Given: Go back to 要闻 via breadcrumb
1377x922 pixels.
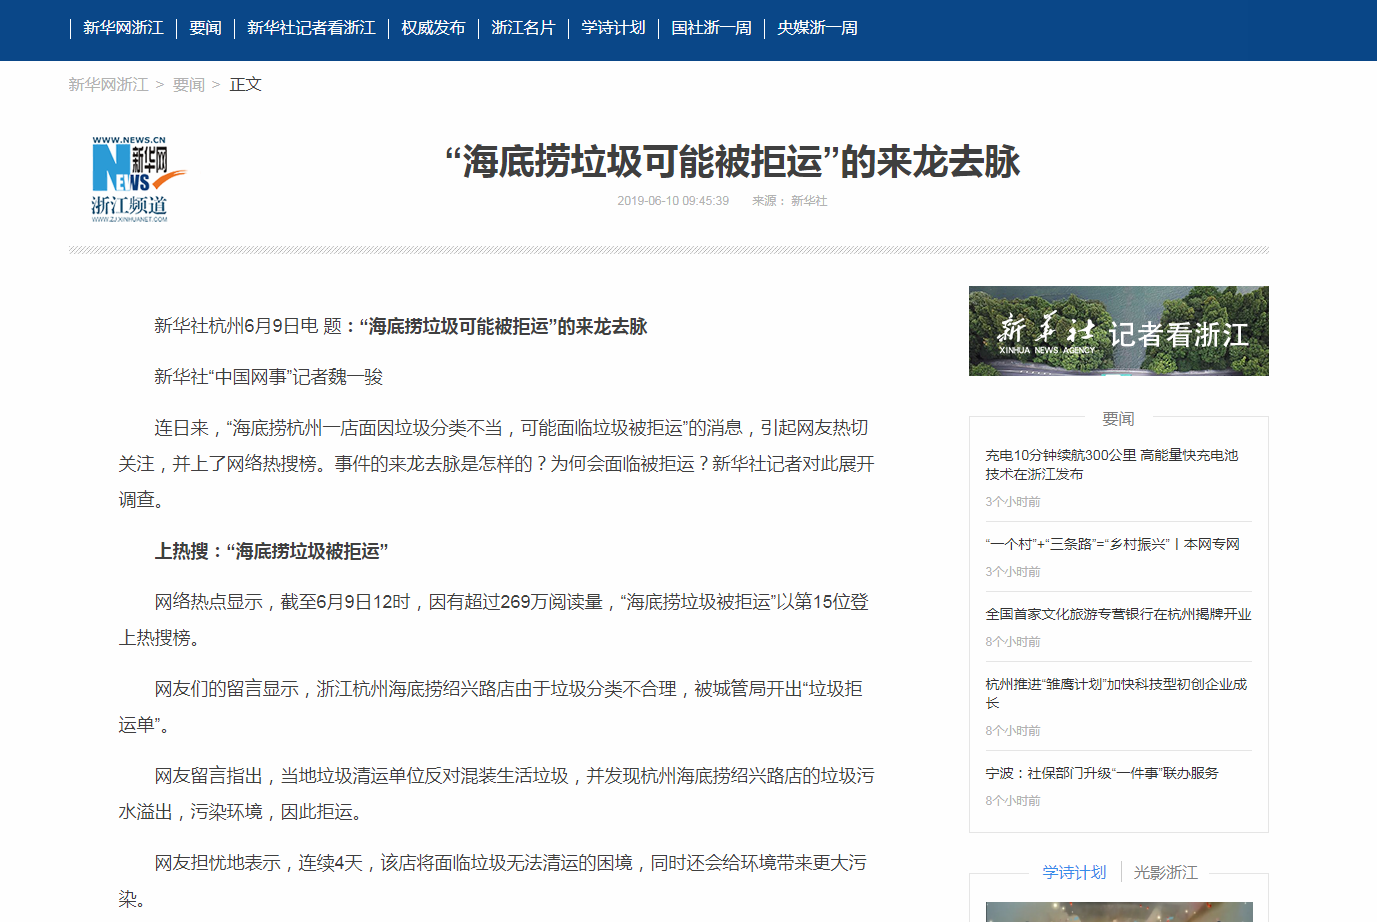Looking at the screenshot, I should click(188, 85).
